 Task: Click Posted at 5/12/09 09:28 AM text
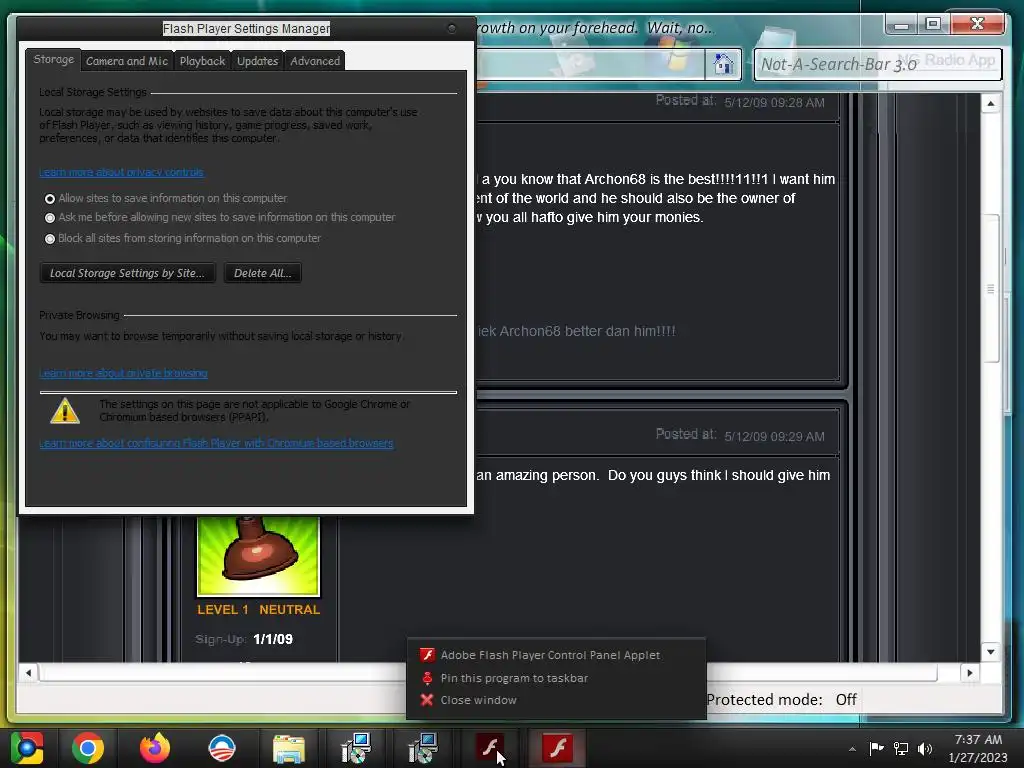740,101
